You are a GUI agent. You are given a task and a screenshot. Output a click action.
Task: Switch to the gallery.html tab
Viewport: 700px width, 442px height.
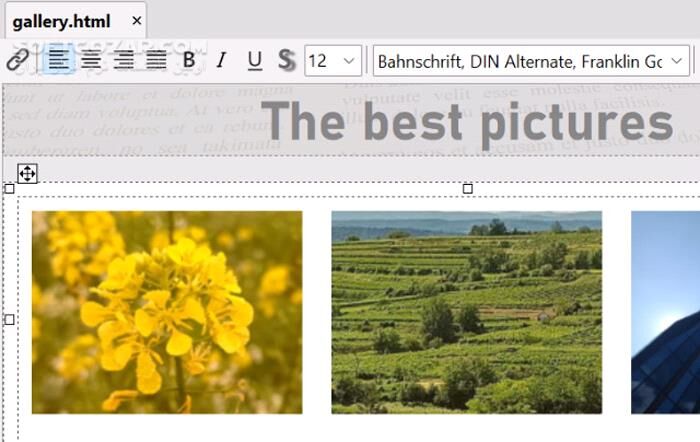pyautogui.click(x=63, y=20)
